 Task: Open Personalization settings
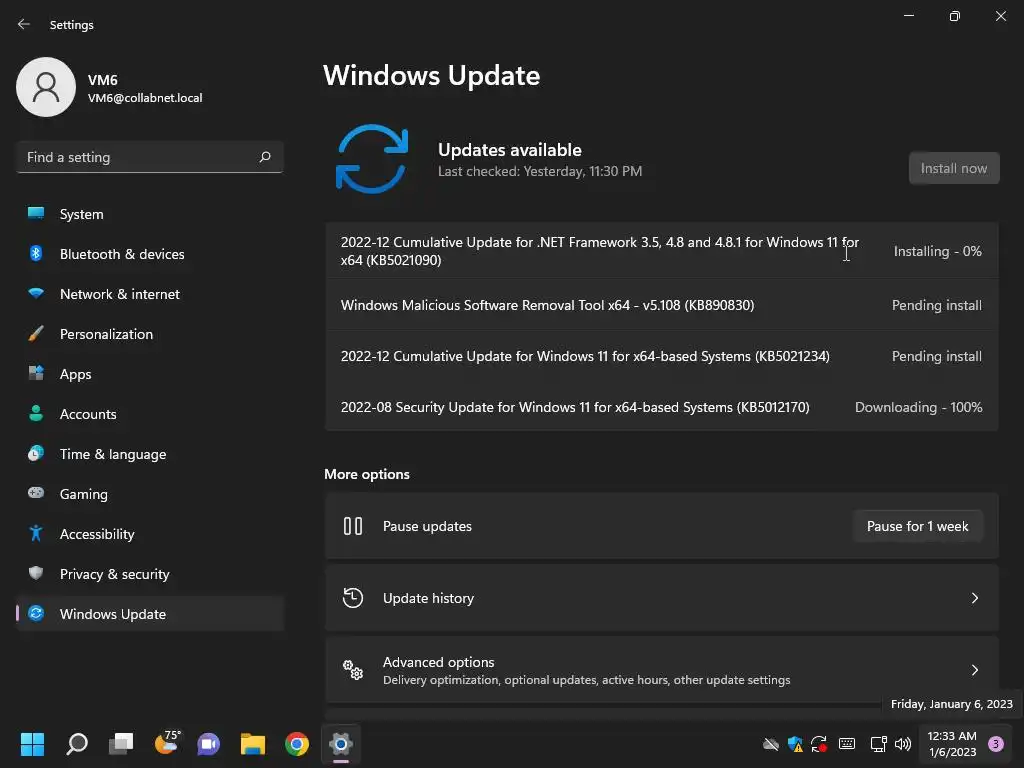pos(150,334)
